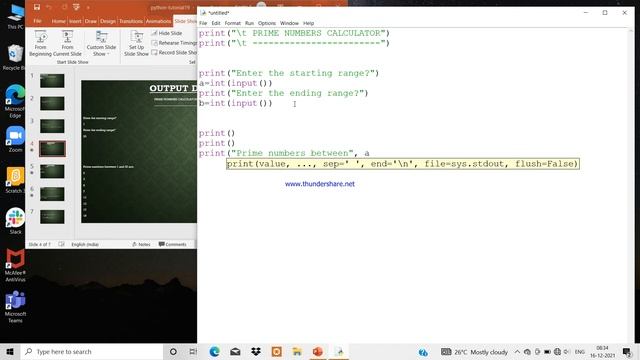Screen dimensions: 640x360
Task: Click the Enter the starting range line
Action: (289, 73)
